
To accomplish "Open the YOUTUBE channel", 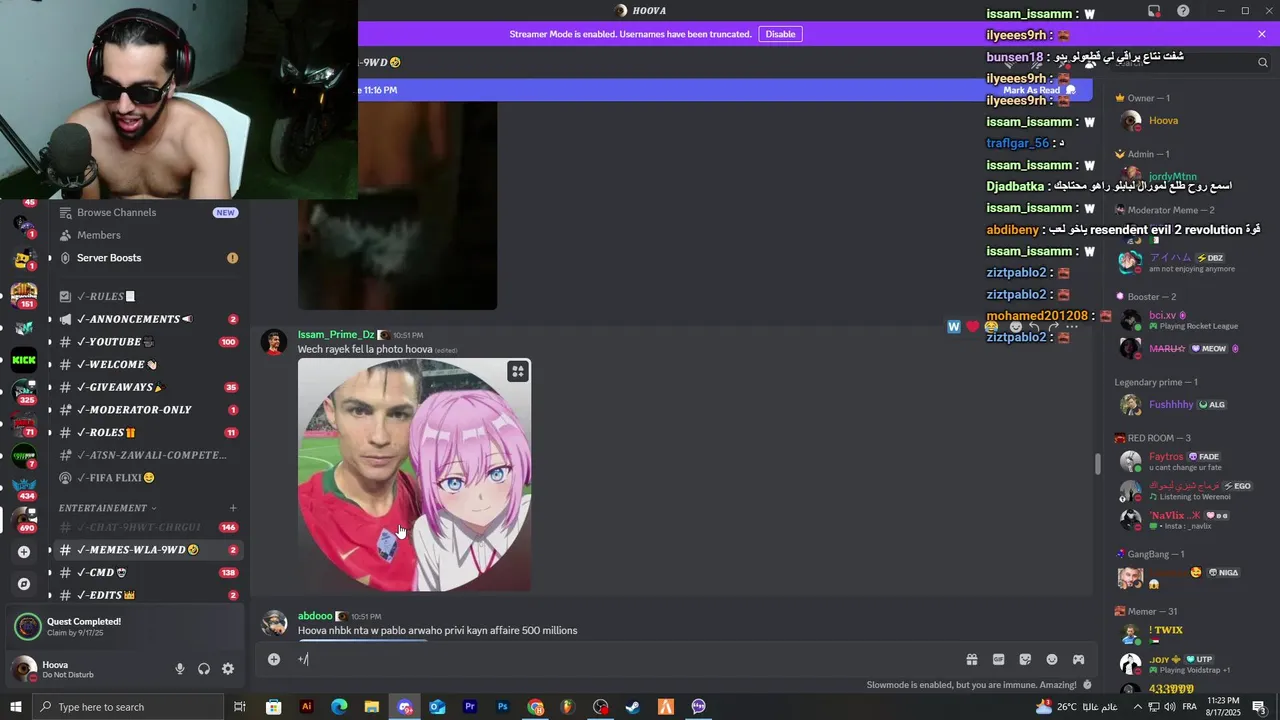I will tap(147, 342).
